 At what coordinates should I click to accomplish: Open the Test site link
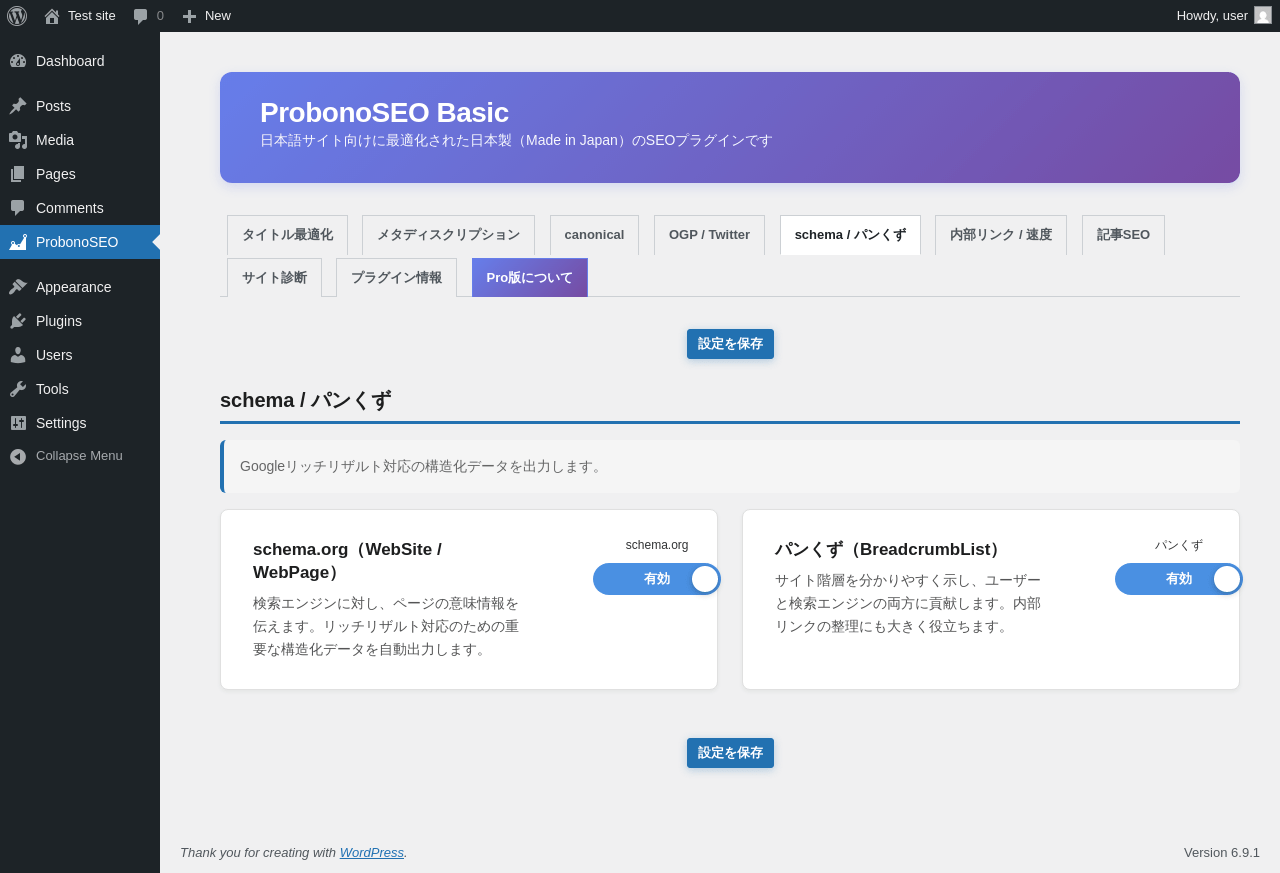point(92,16)
